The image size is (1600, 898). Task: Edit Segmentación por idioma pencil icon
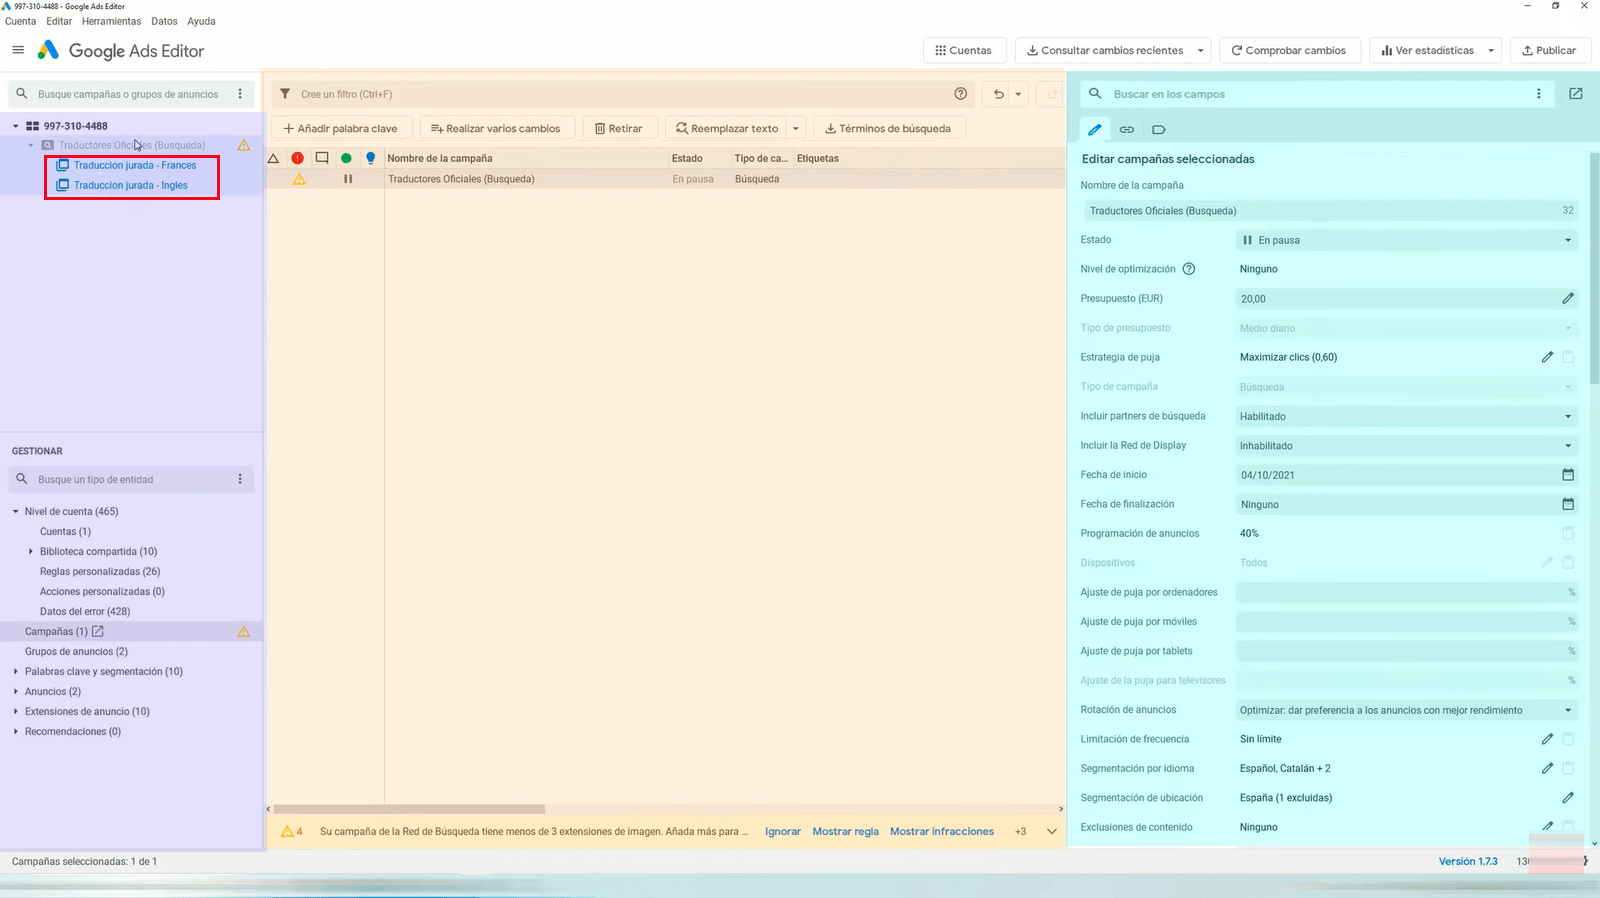1547,768
